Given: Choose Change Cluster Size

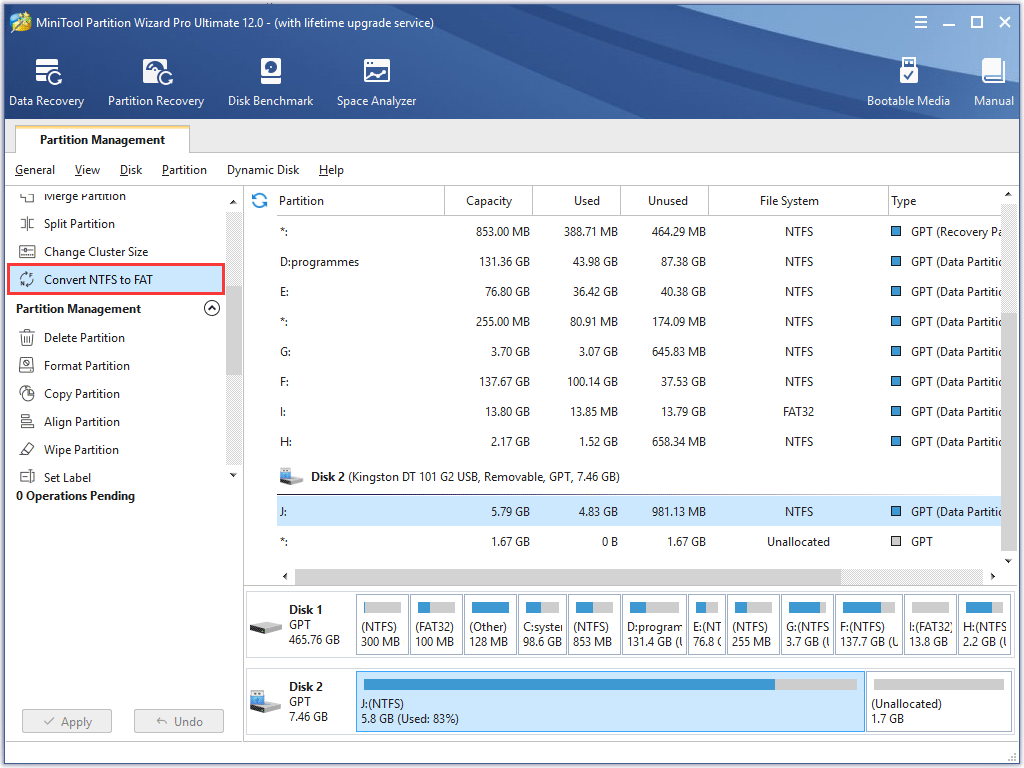Looking at the screenshot, I should click(x=95, y=251).
